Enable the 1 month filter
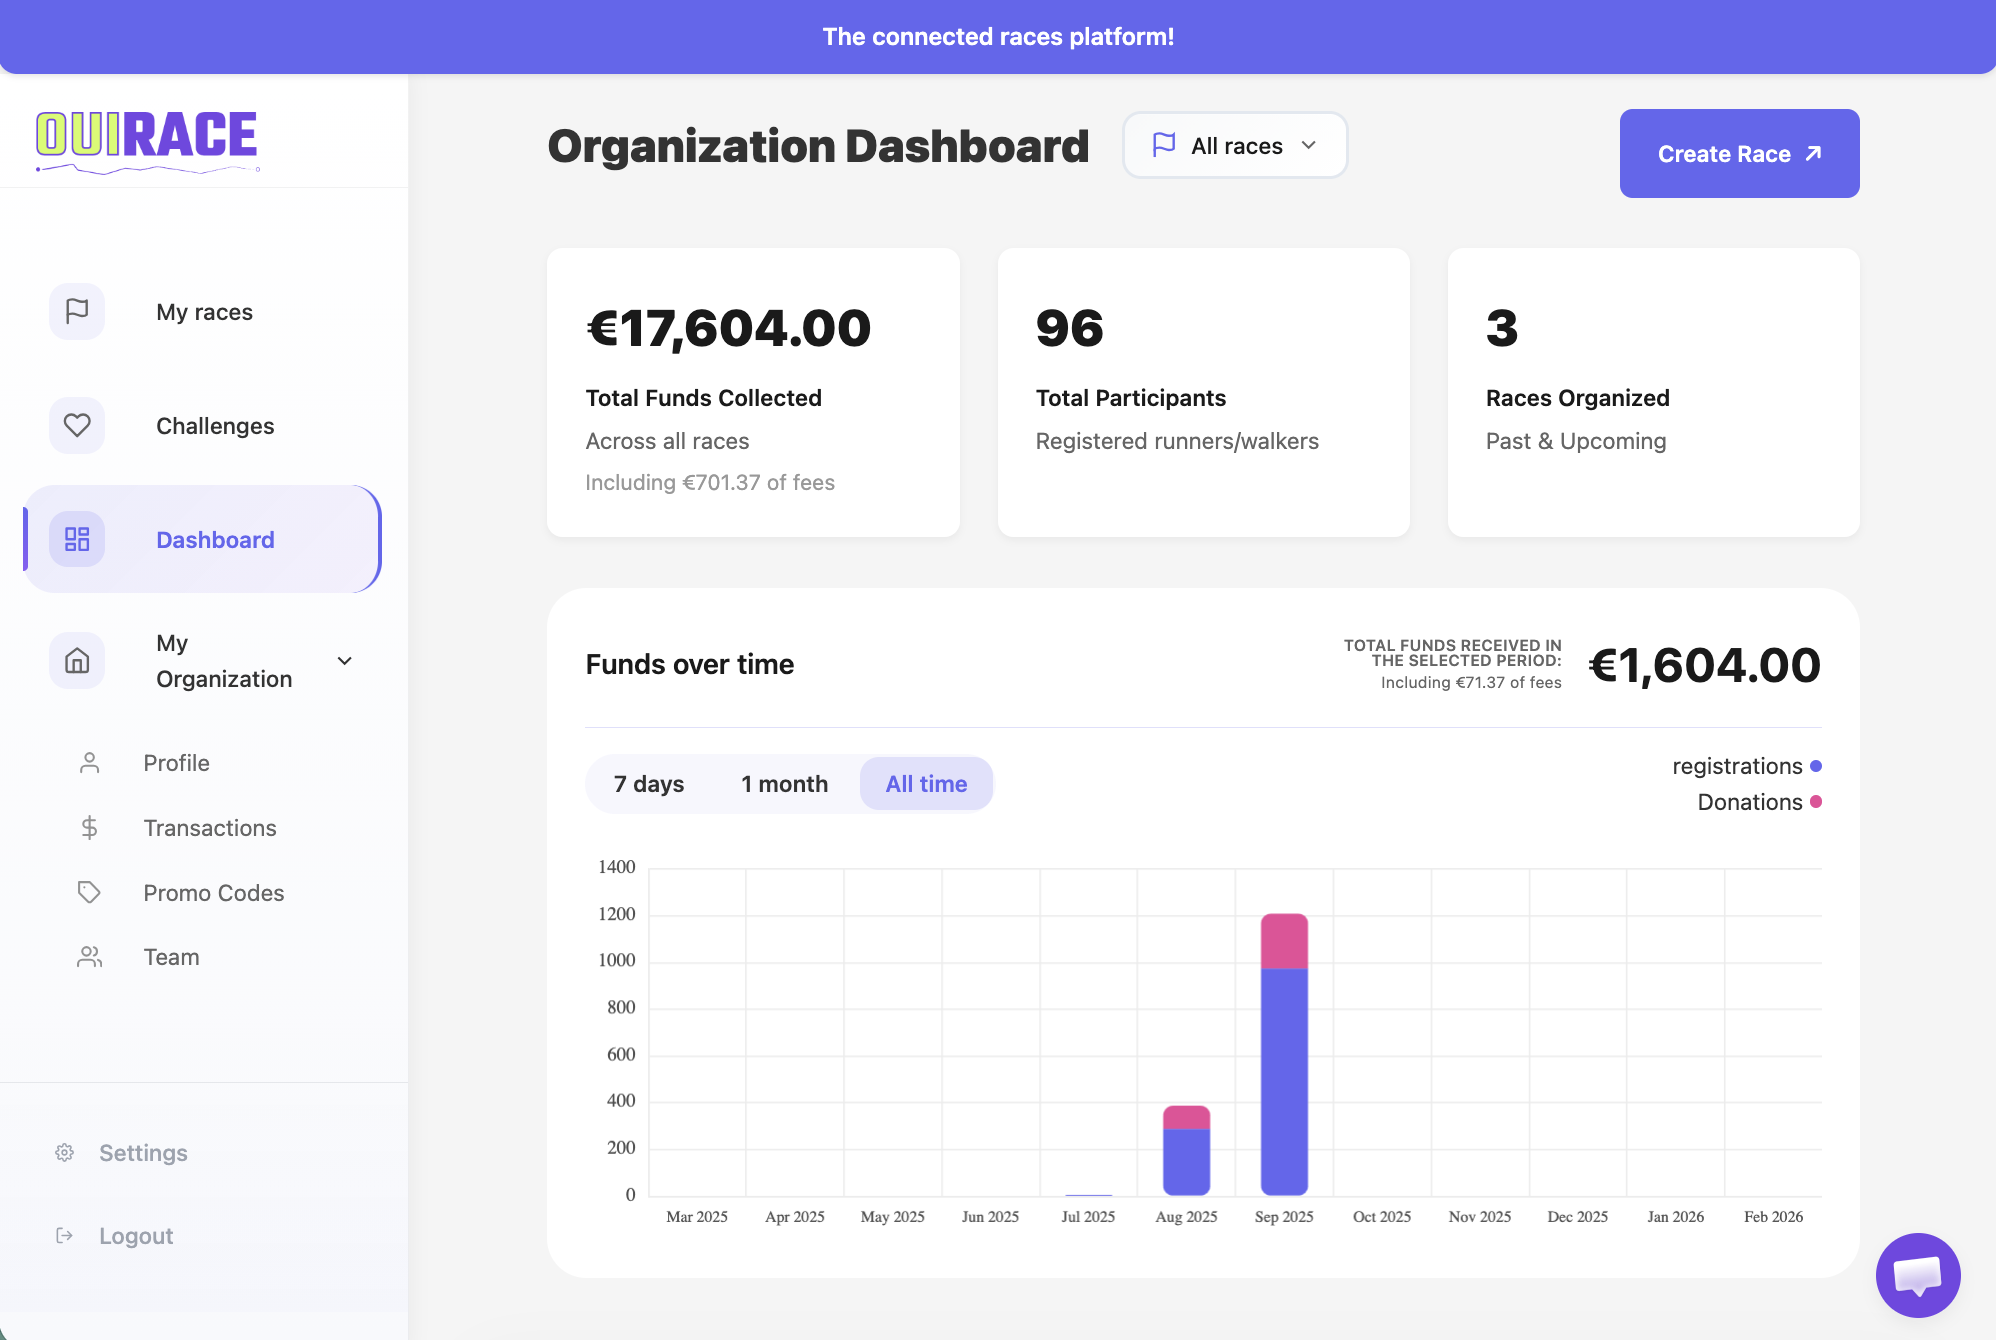 (784, 784)
